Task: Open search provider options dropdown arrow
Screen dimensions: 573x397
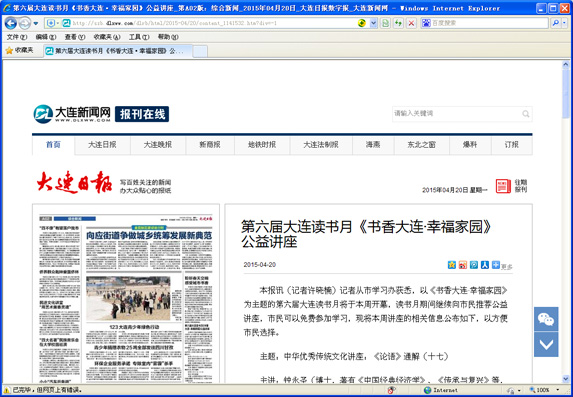Action: (565, 23)
